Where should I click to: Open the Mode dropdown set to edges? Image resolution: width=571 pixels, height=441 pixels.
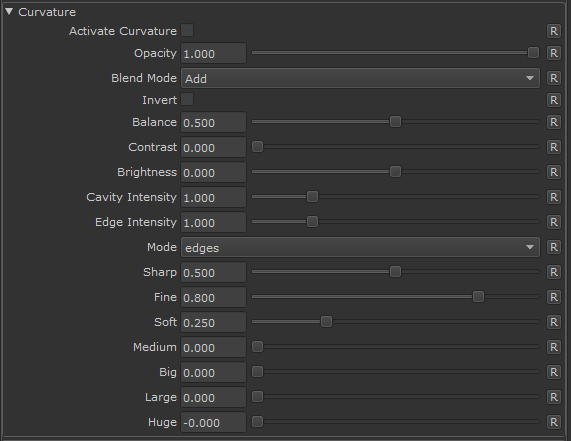pyautogui.click(x=360, y=247)
